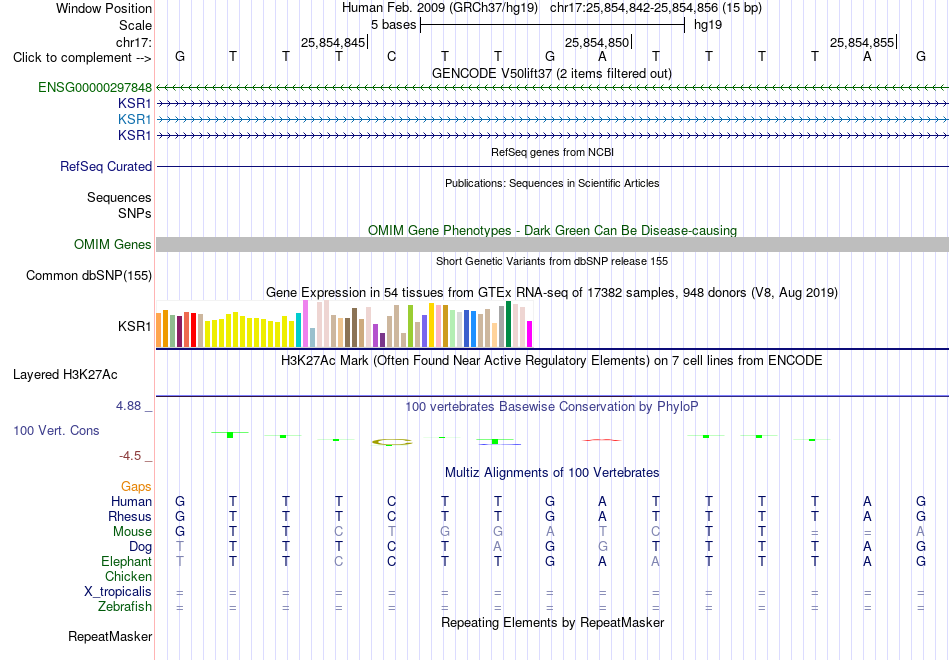The width and height of the screenshot is (950, 660).
Task: Click 'Publications: Sequences in Scientific Articles' title
Action: click(x=552, y=183)
